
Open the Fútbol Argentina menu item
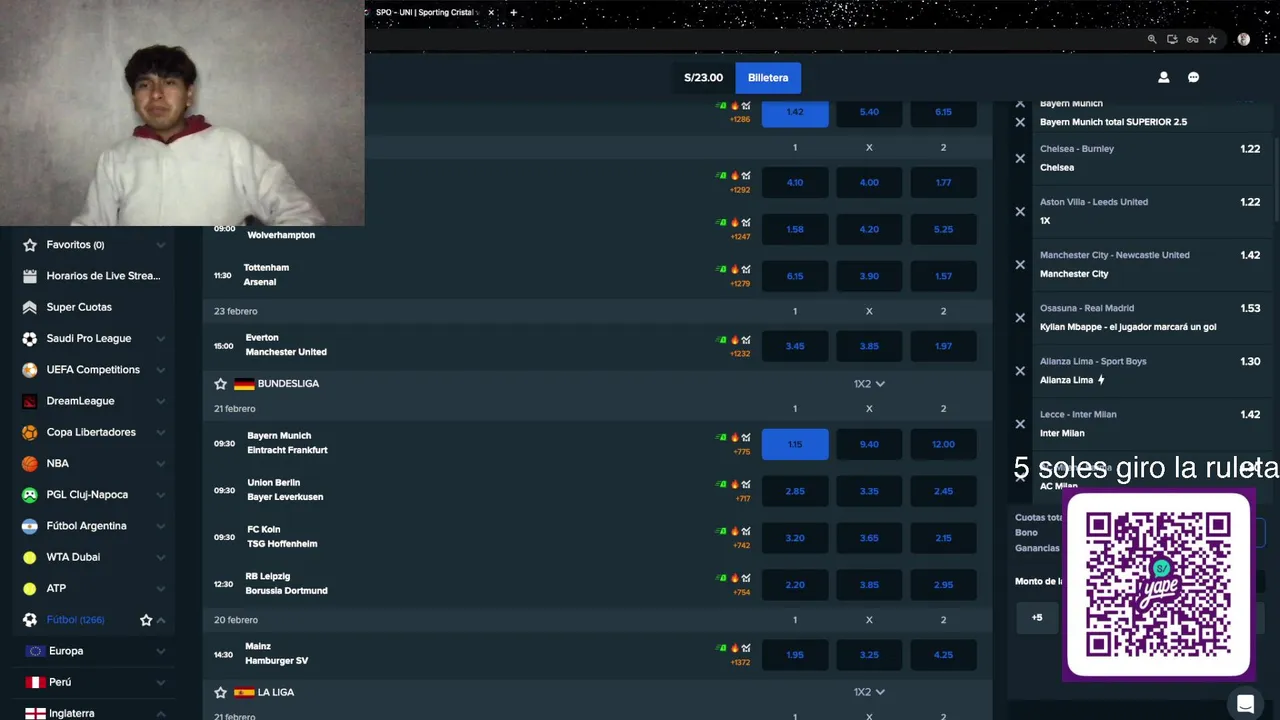[x=94, y=526]
